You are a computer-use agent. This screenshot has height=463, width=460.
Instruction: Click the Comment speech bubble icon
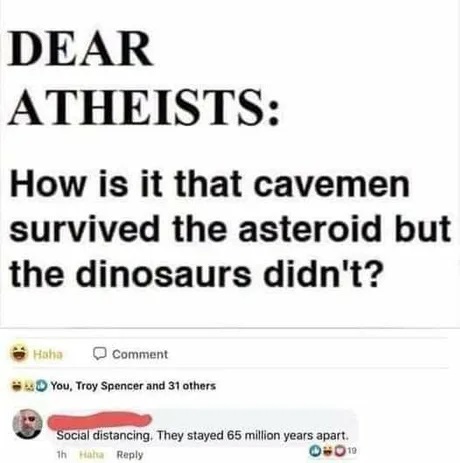click(99, 354)
